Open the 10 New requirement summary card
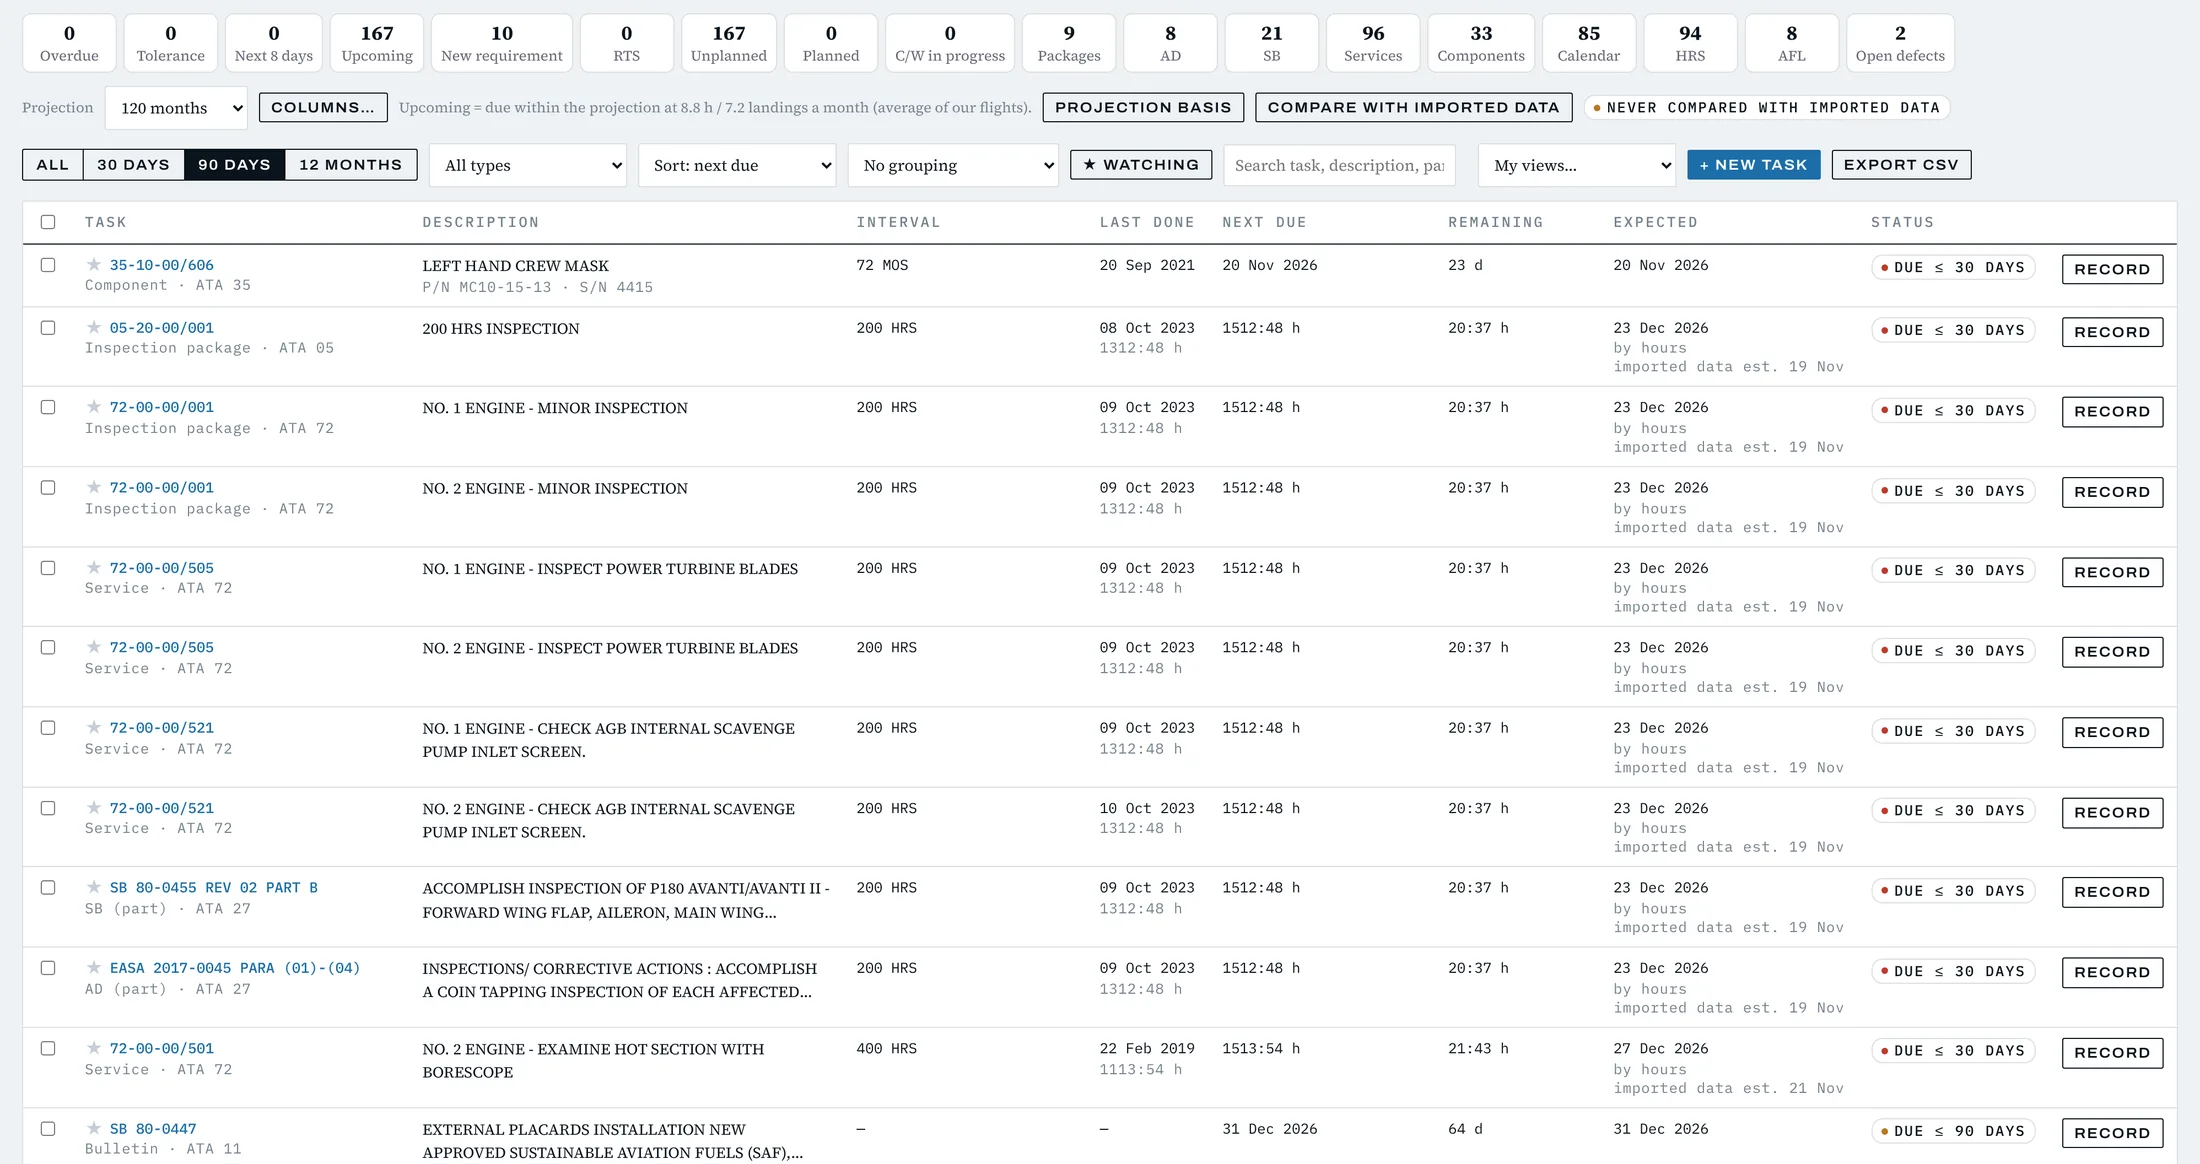 [x=502, y=43]
